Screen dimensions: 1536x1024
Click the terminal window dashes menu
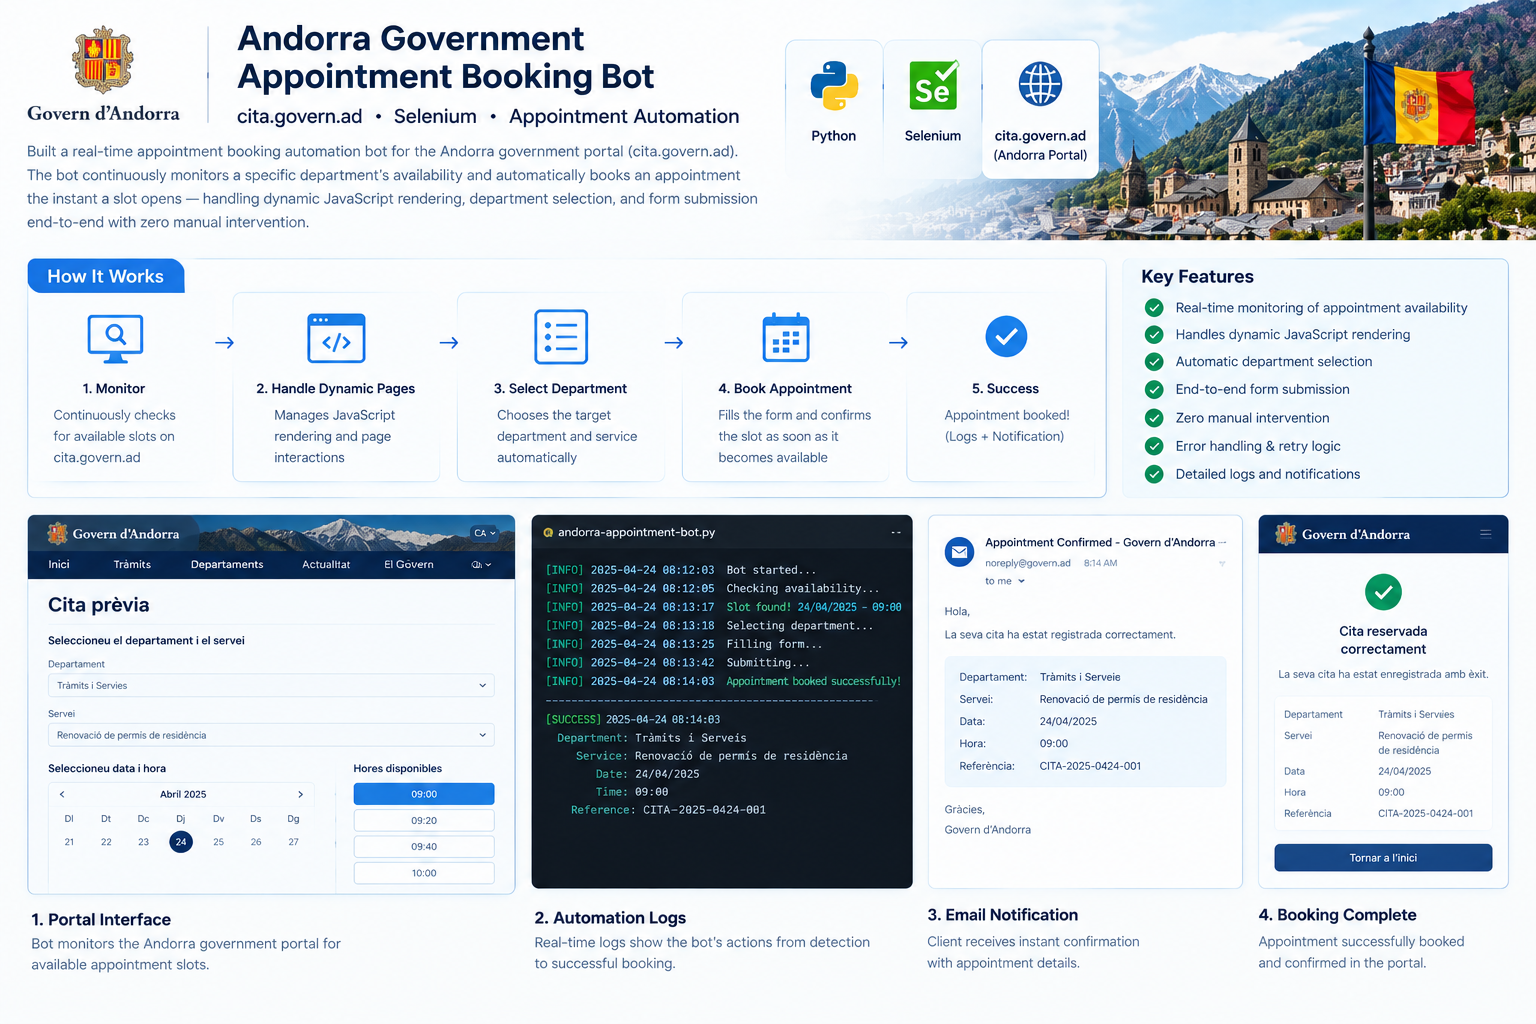pyautogui.click(x=896, y=532)
